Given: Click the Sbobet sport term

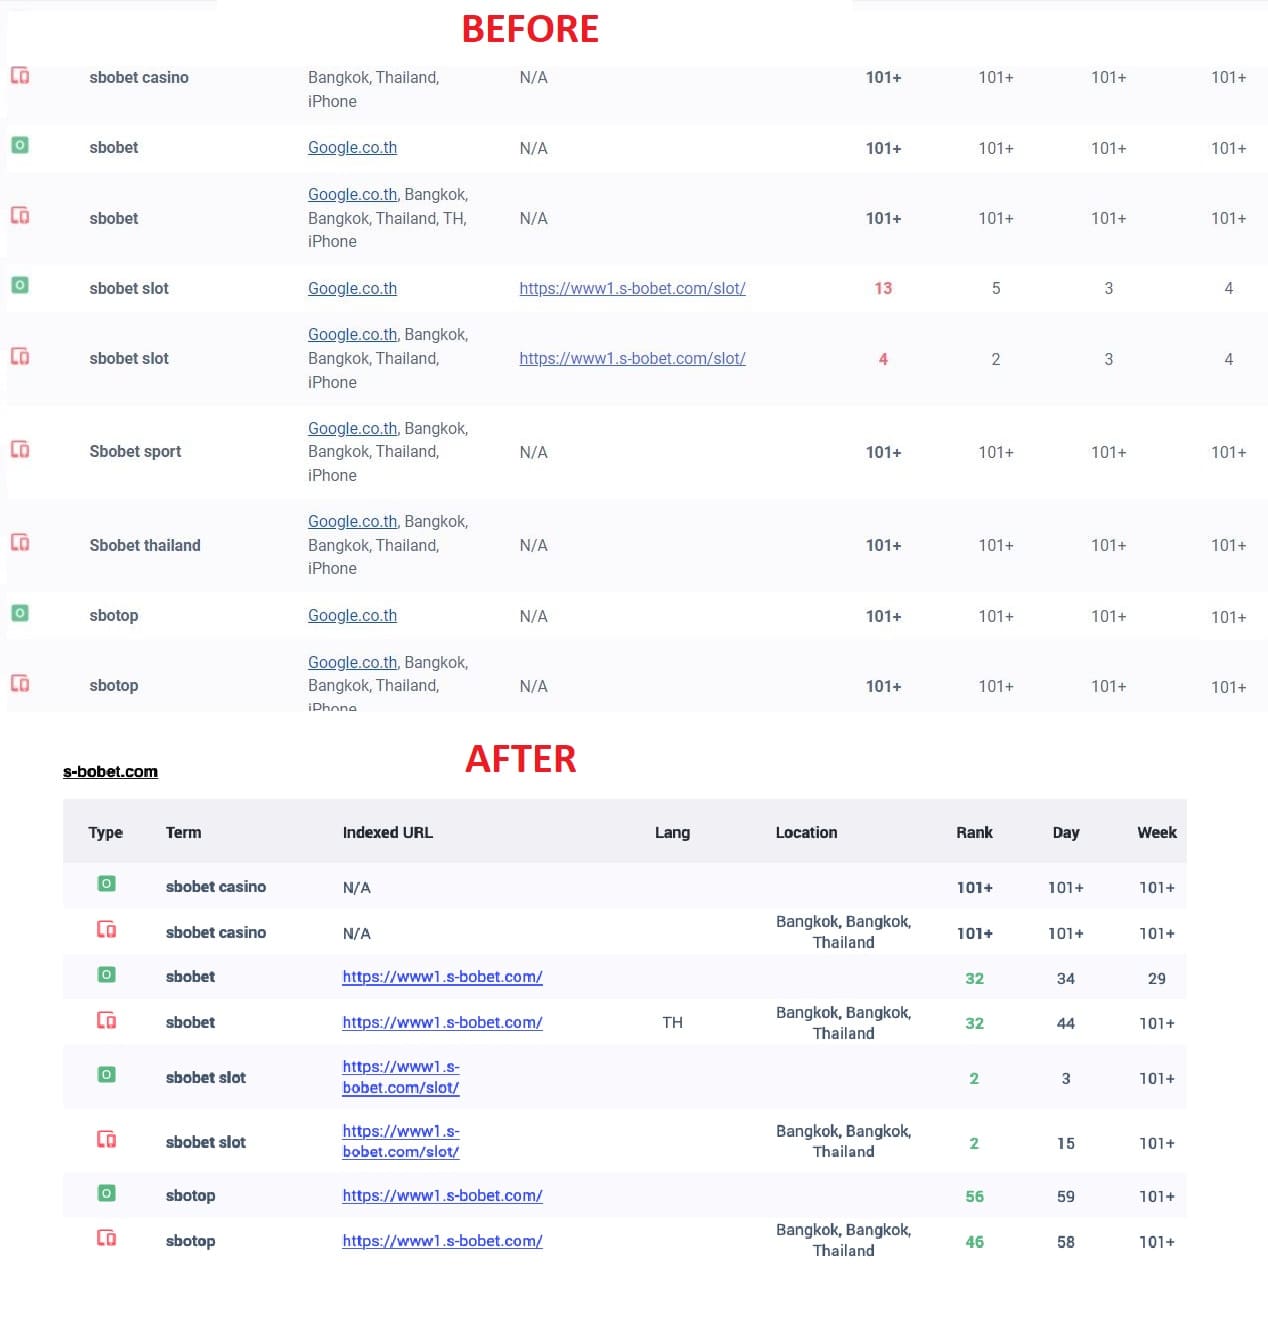Looking at the screenshot, I should click(x=135, y=452).
